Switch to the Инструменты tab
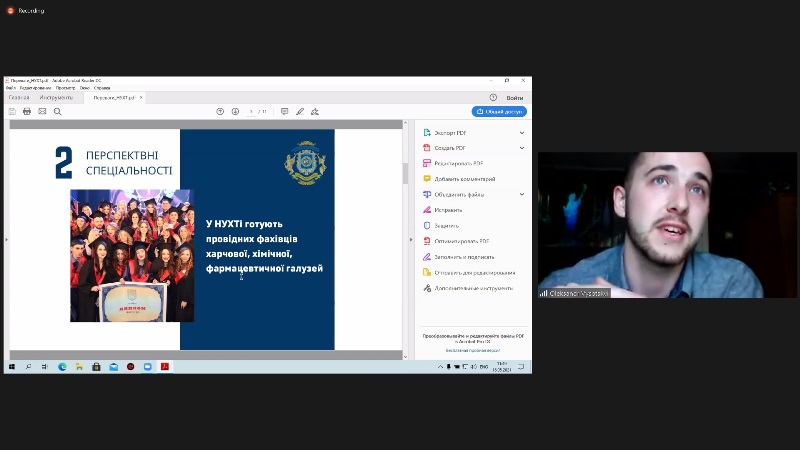 [56, 97]
